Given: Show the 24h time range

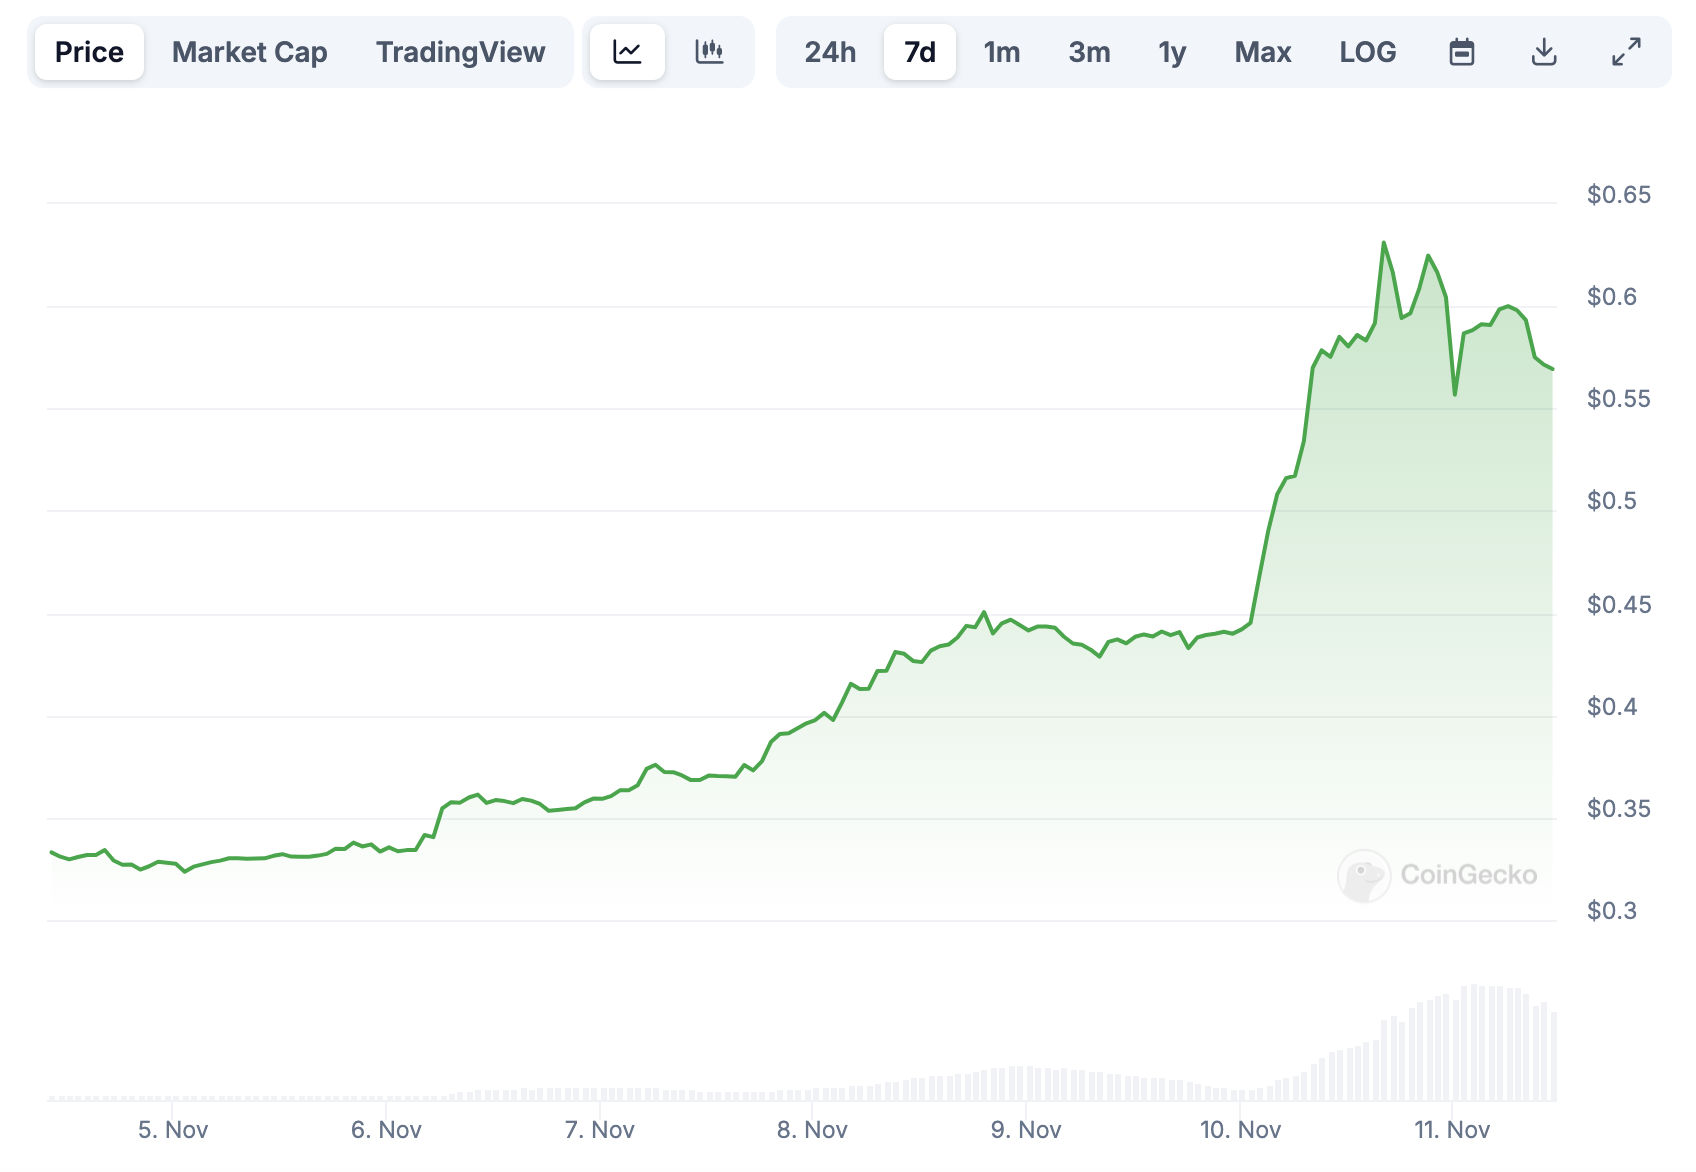Looking at the screenshot, I should [x=830, y=52].
